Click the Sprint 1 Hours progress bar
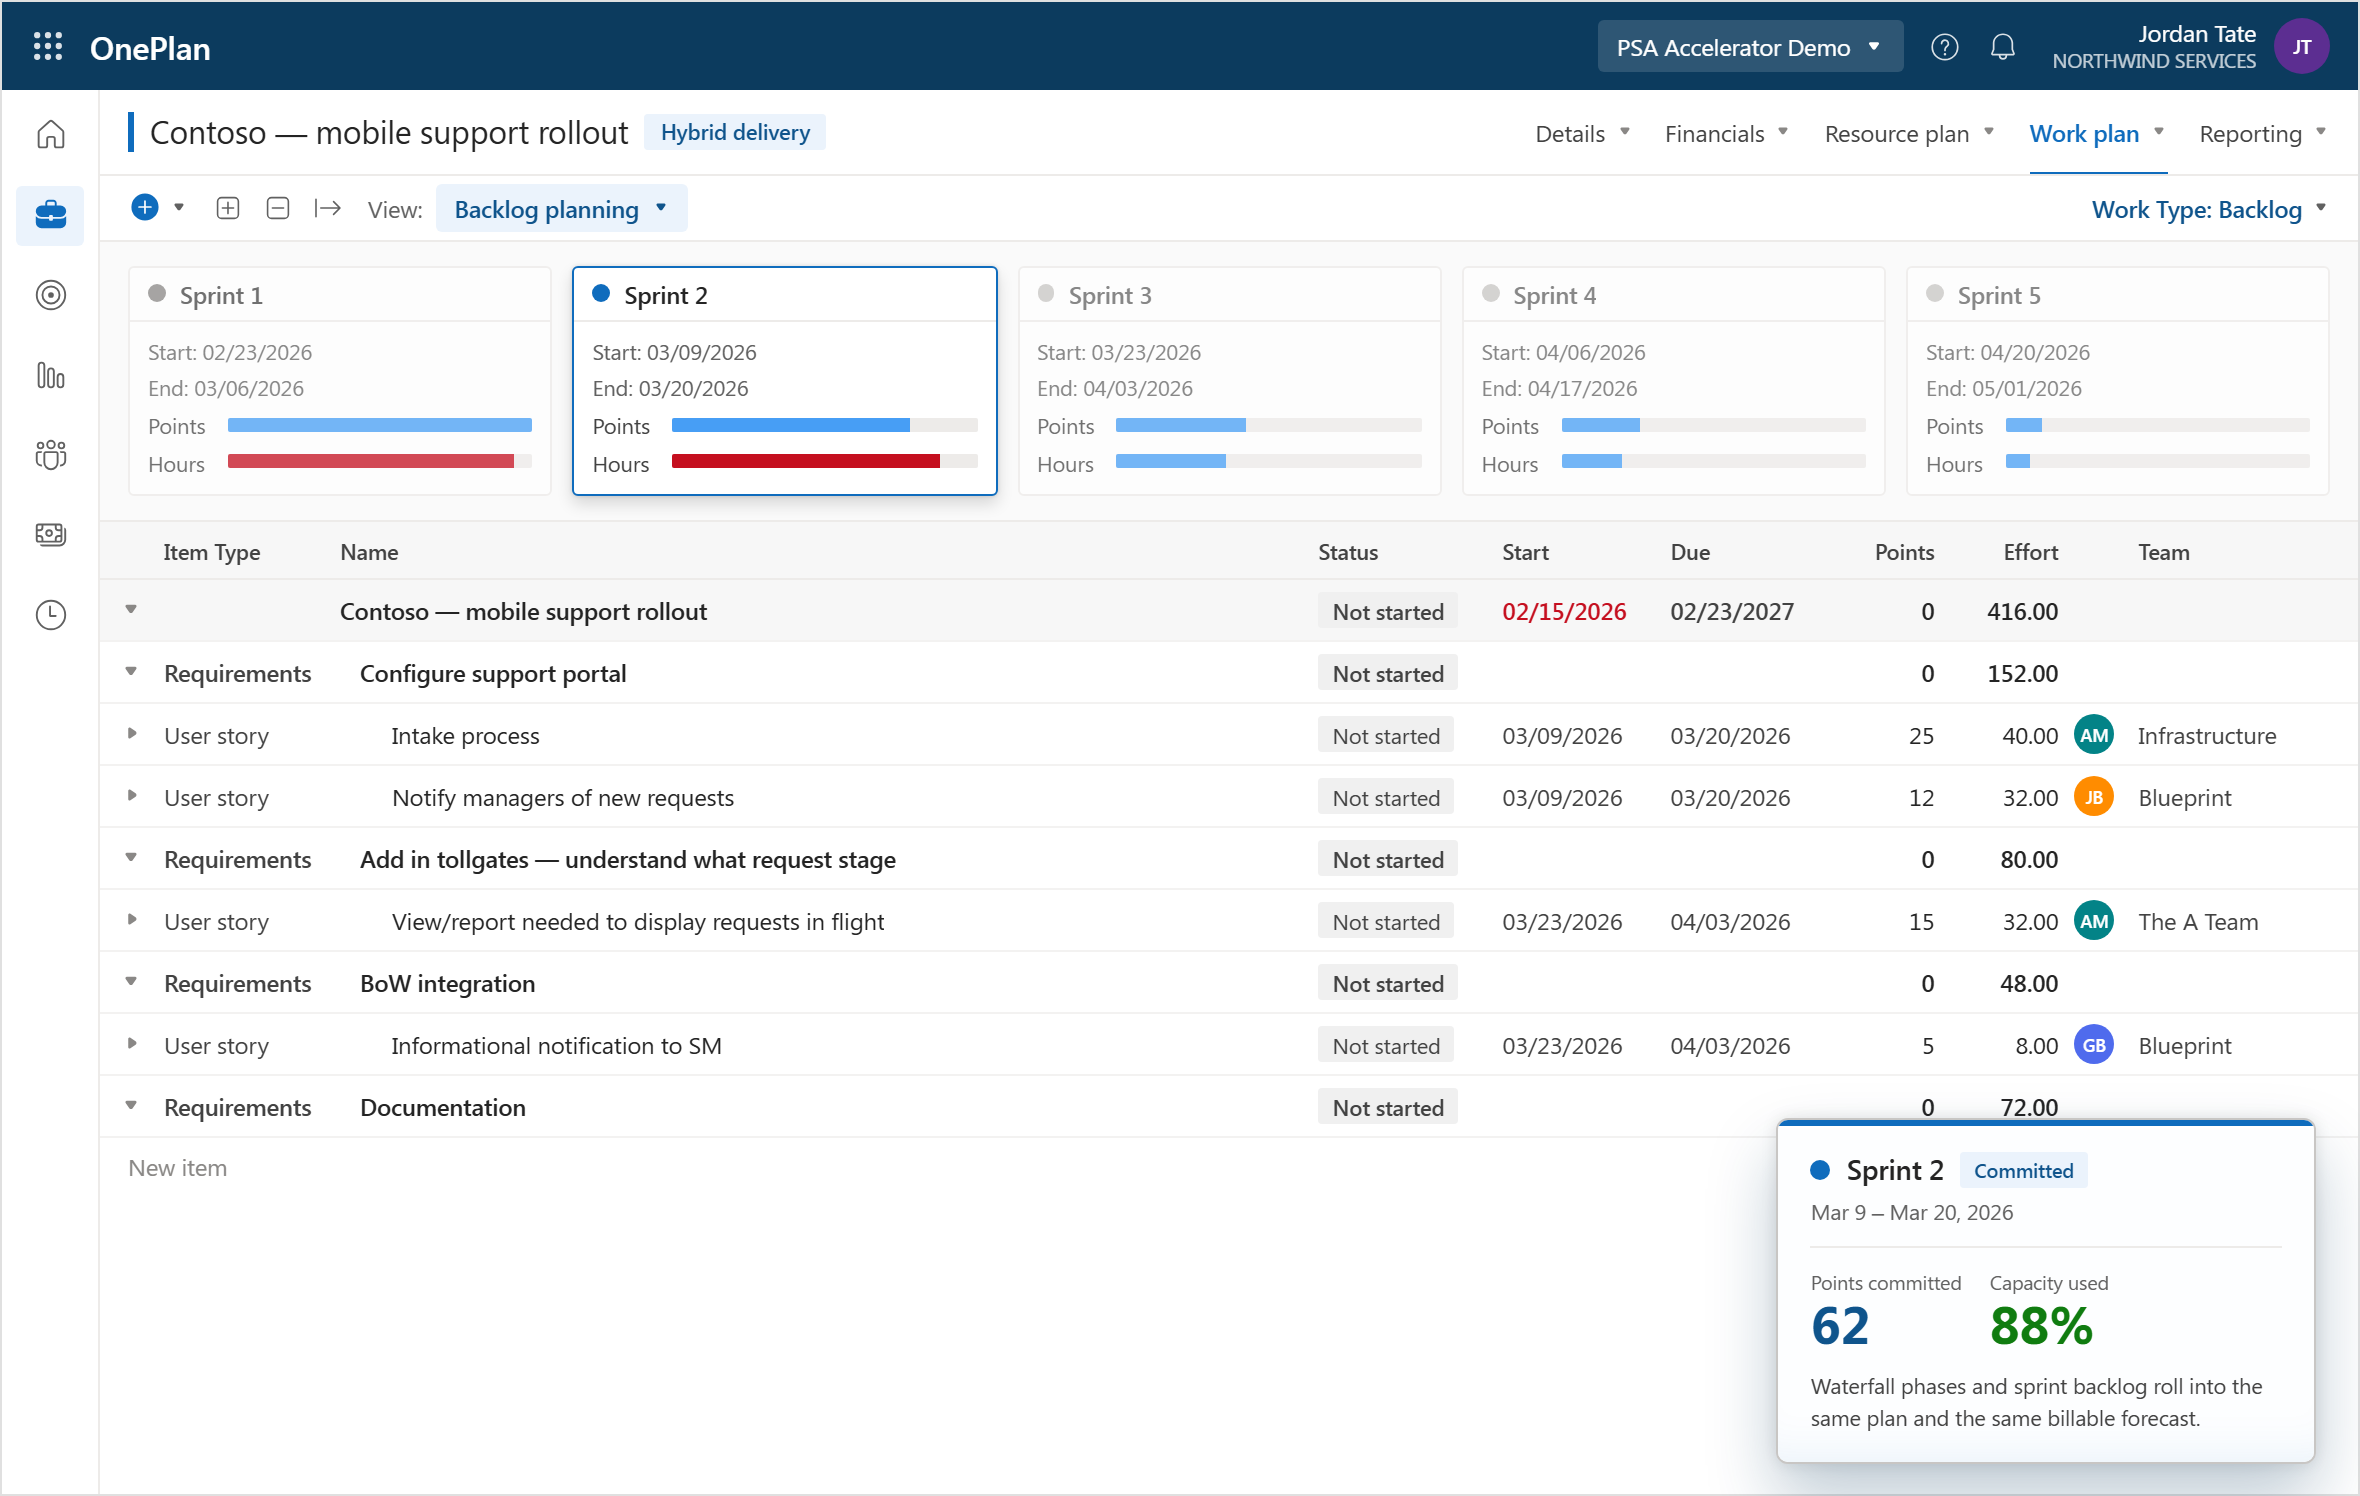Viewport: 2360px width, 1496px height. (x=380, y=461)
